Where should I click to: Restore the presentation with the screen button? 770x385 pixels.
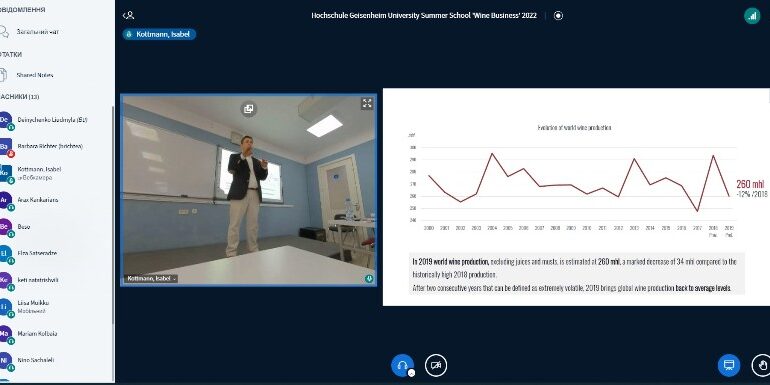click(x=729, y=365)
